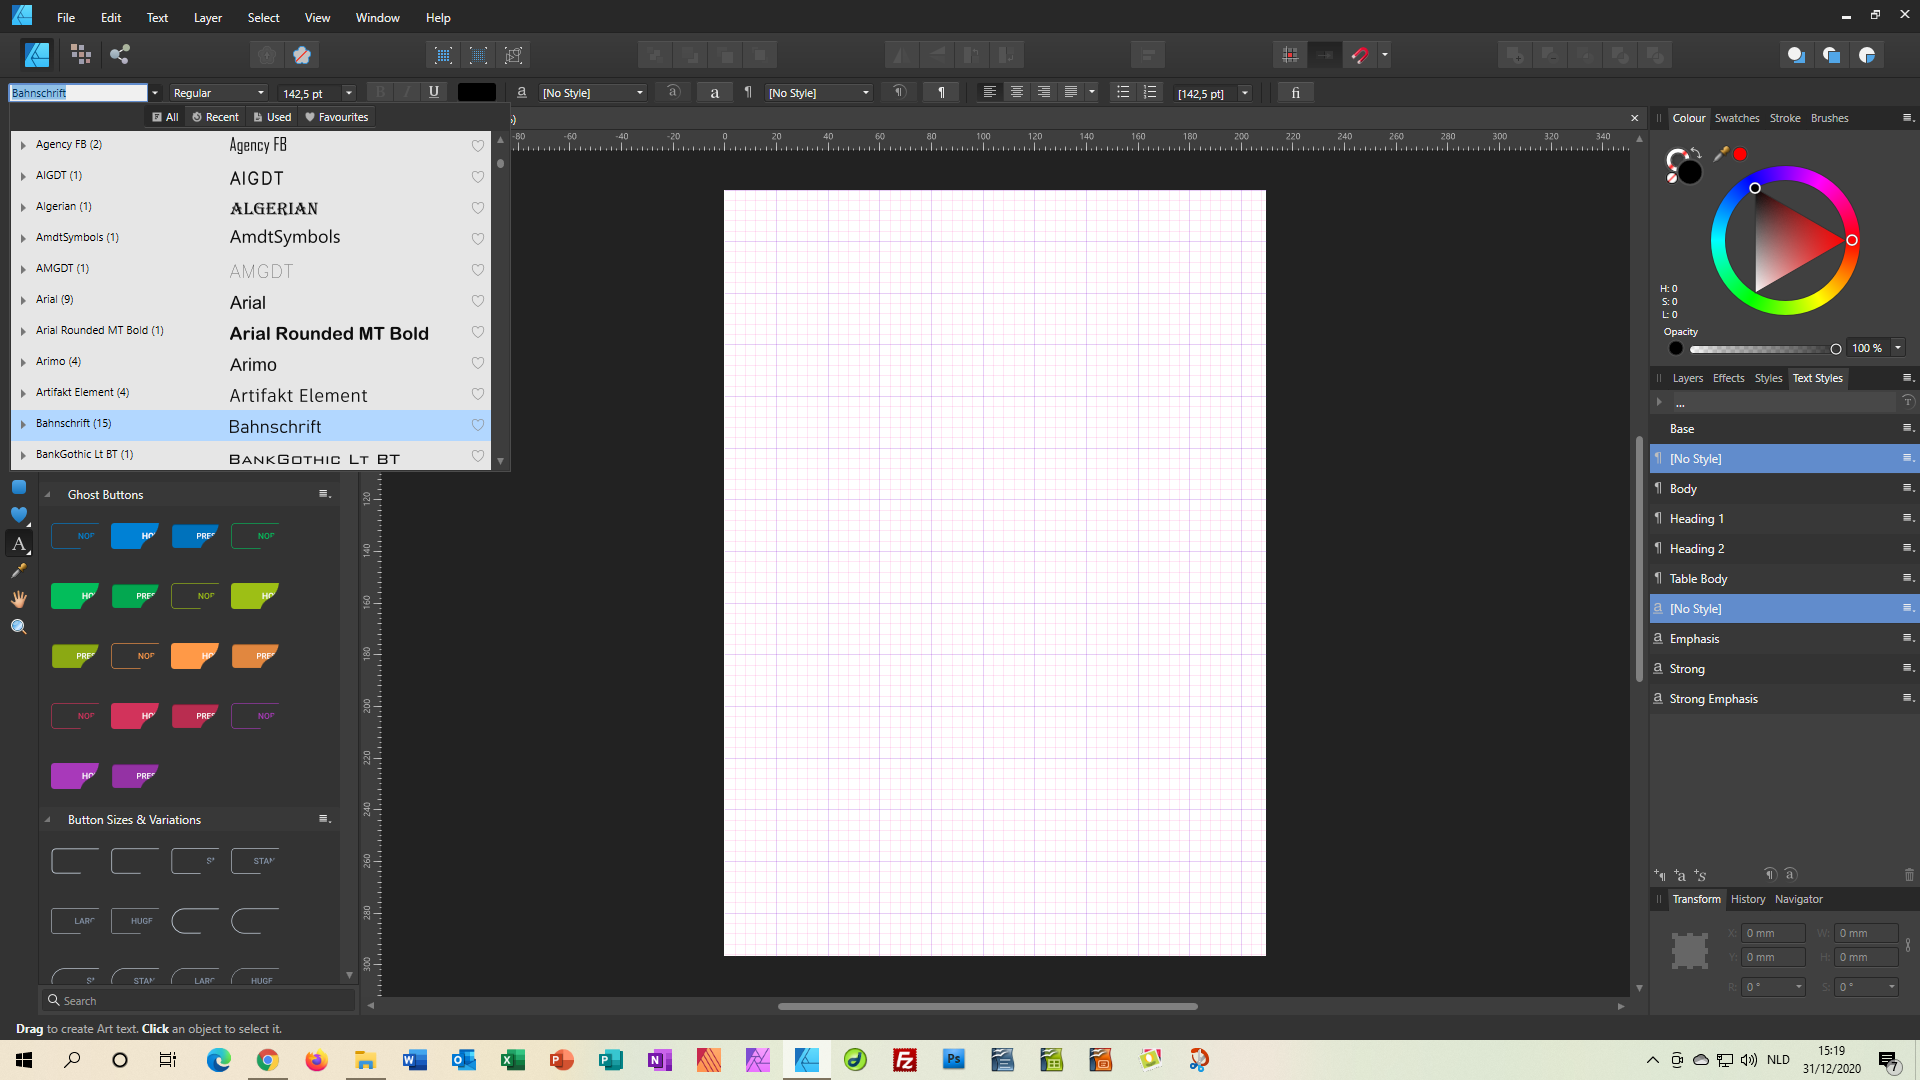
Task: Show Recent fonts filter
Action: click(215, 117)
